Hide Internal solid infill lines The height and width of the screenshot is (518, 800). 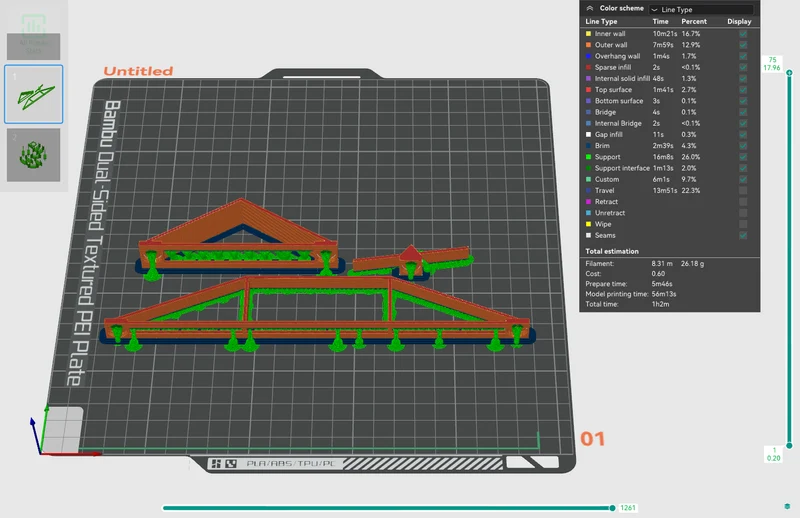(743, 79)
